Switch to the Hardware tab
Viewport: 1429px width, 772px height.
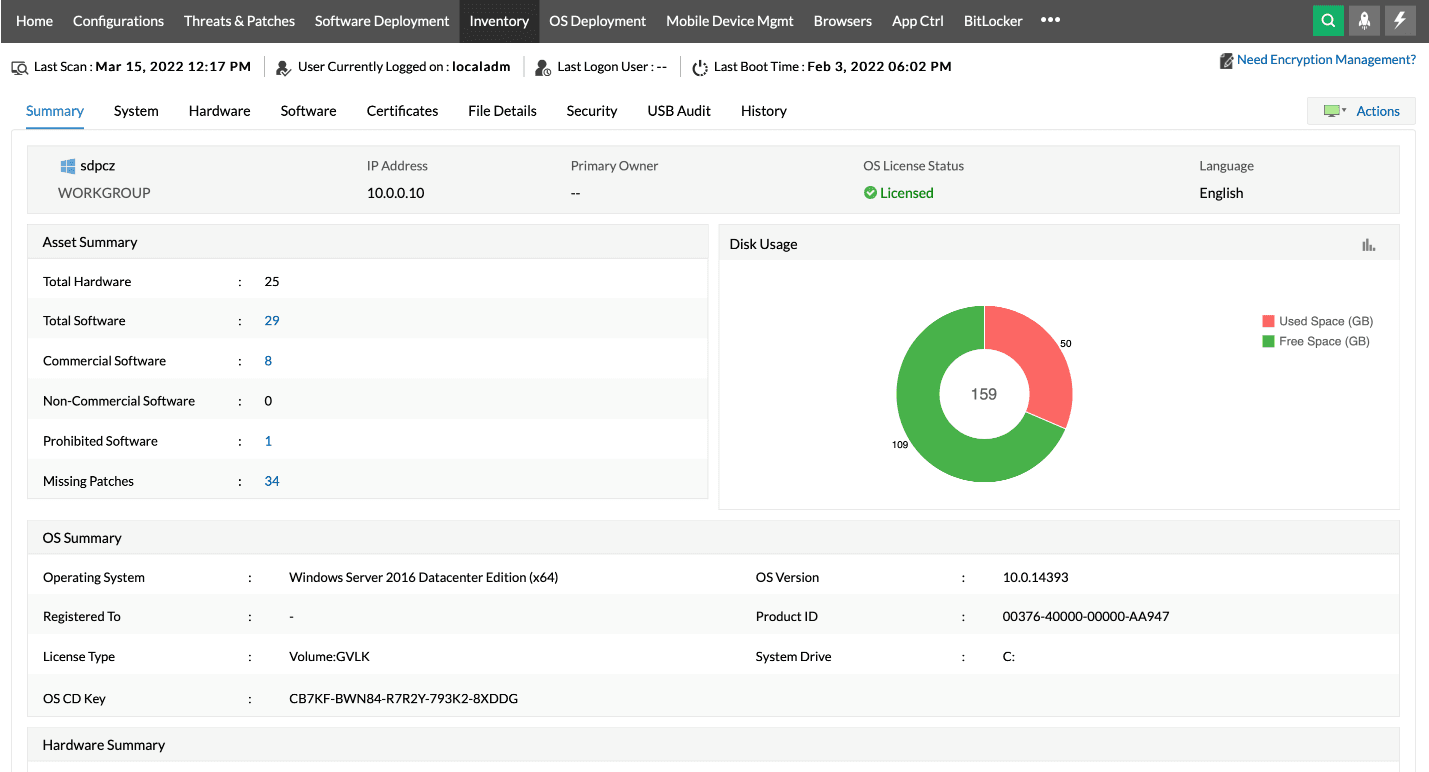[x=220, y=111]
